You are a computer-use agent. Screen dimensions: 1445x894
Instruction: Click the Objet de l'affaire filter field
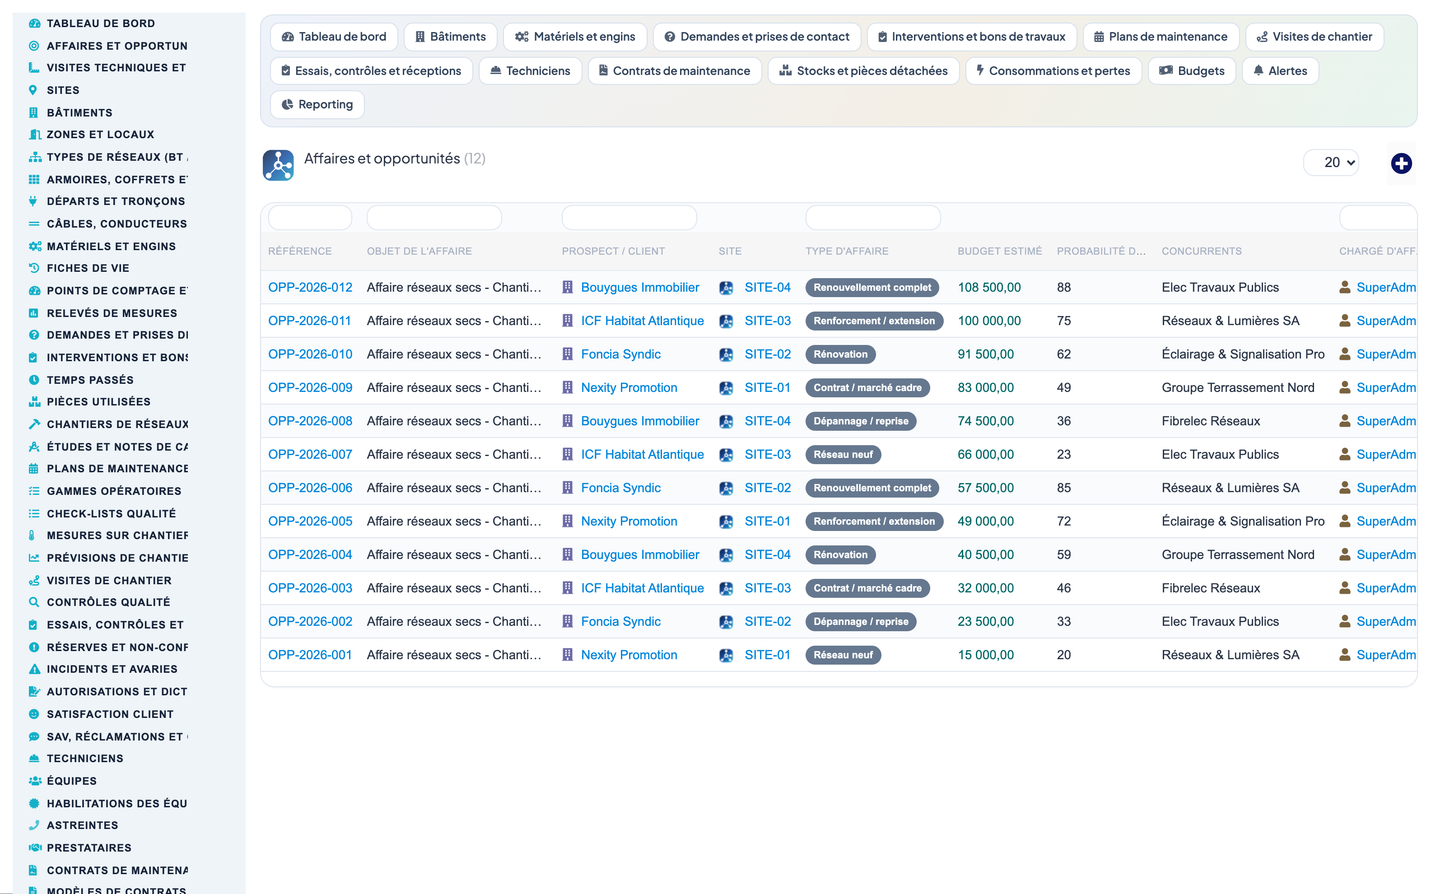pos(434,218)
